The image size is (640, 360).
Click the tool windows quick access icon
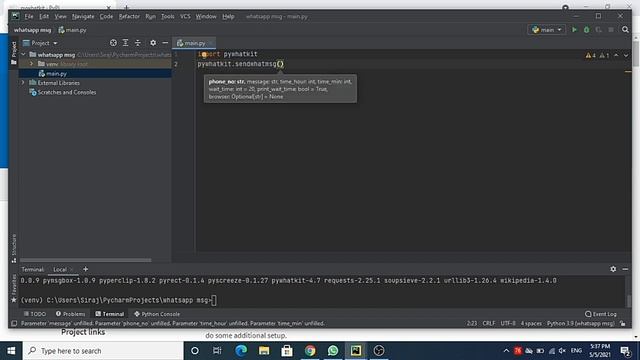[14, 323]
